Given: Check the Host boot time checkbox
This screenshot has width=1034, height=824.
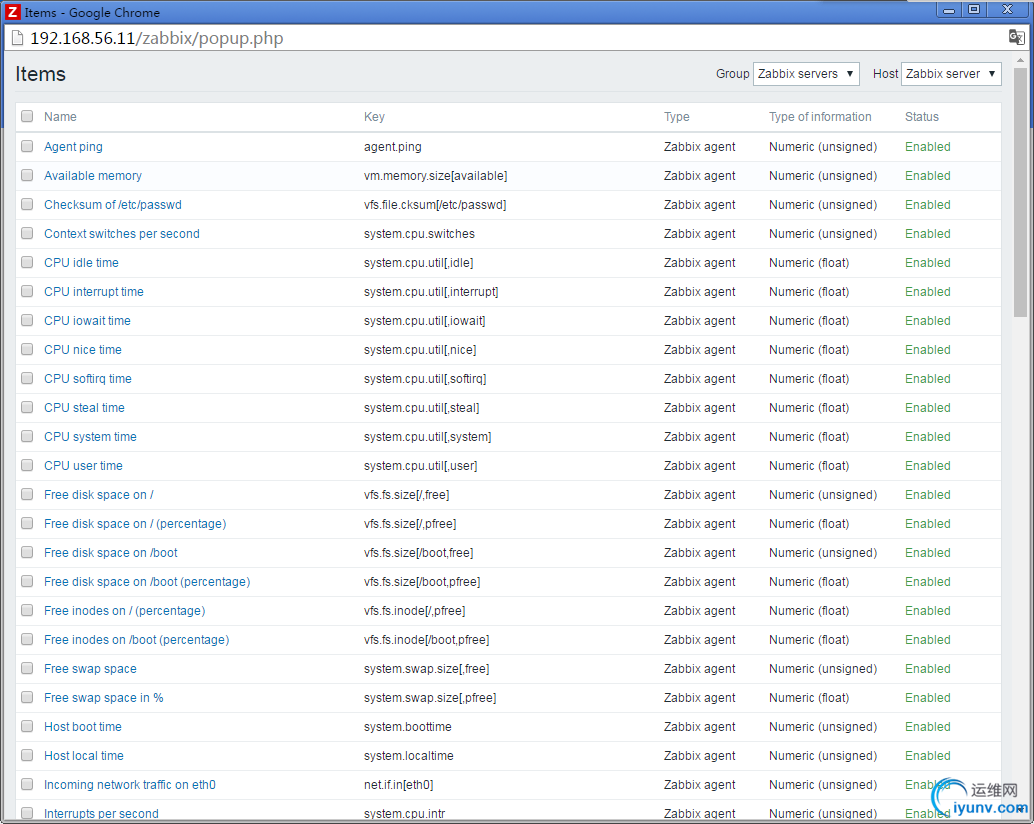Looking at the screenshot, I should pyautogui.click(x=27, y=726).
